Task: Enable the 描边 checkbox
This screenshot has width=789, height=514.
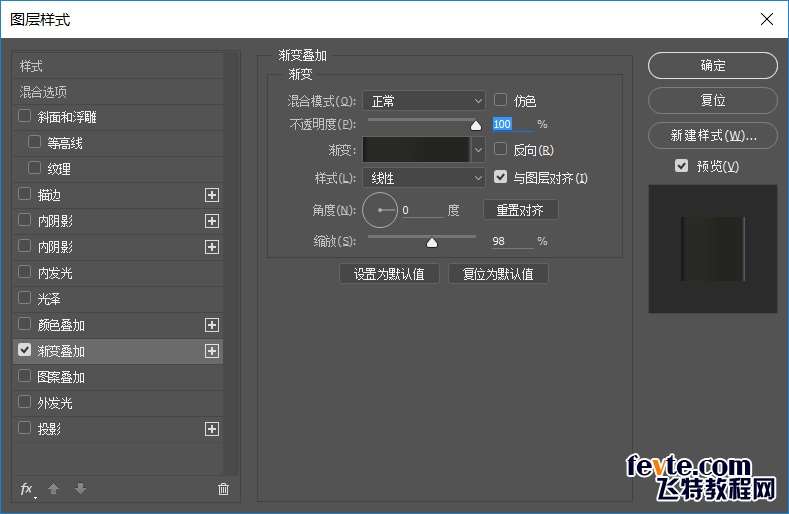Action: coord(24,194)
